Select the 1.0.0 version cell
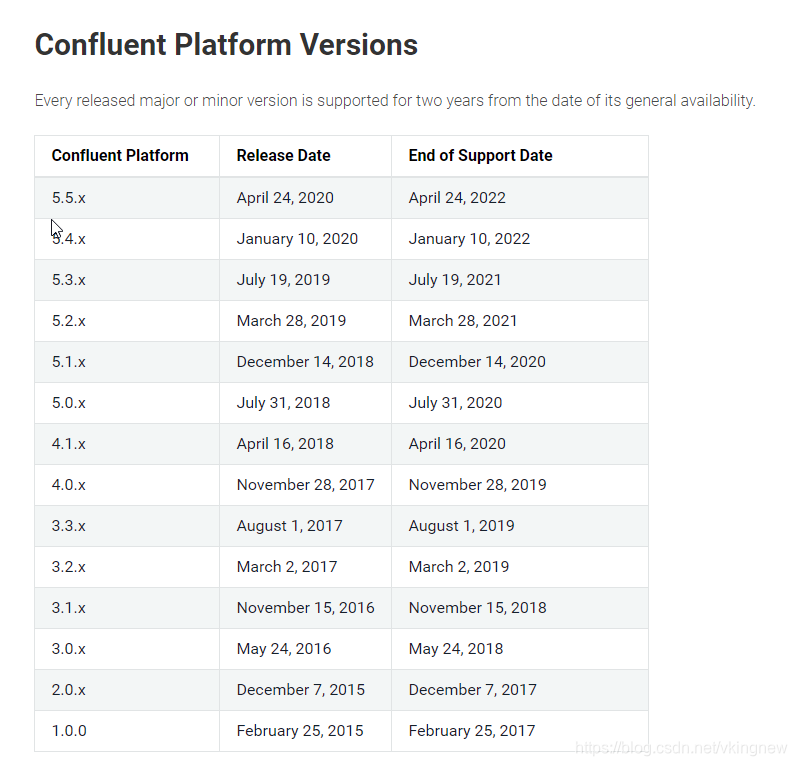This screenshot has height=766, width=797. (x=69, y=730)
